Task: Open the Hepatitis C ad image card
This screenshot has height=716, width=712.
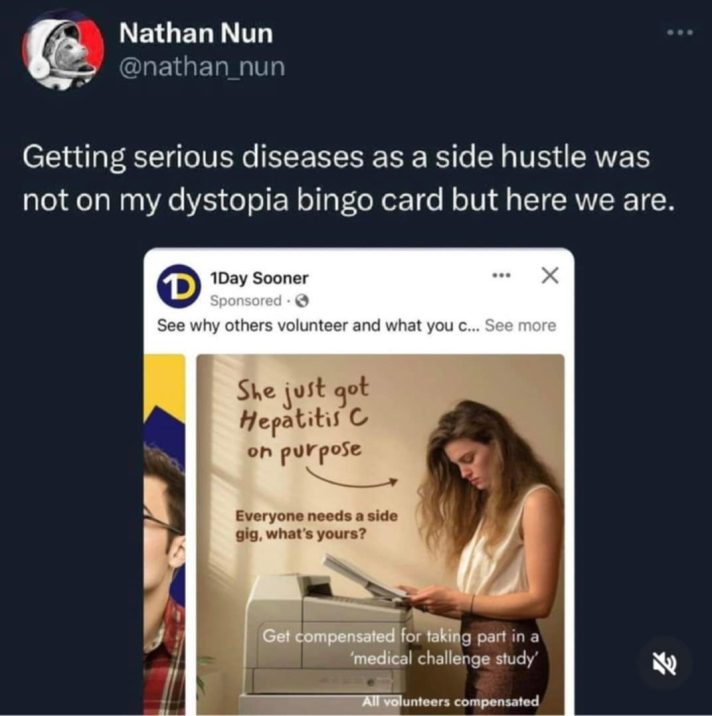Action: click(x=380, y=534)
